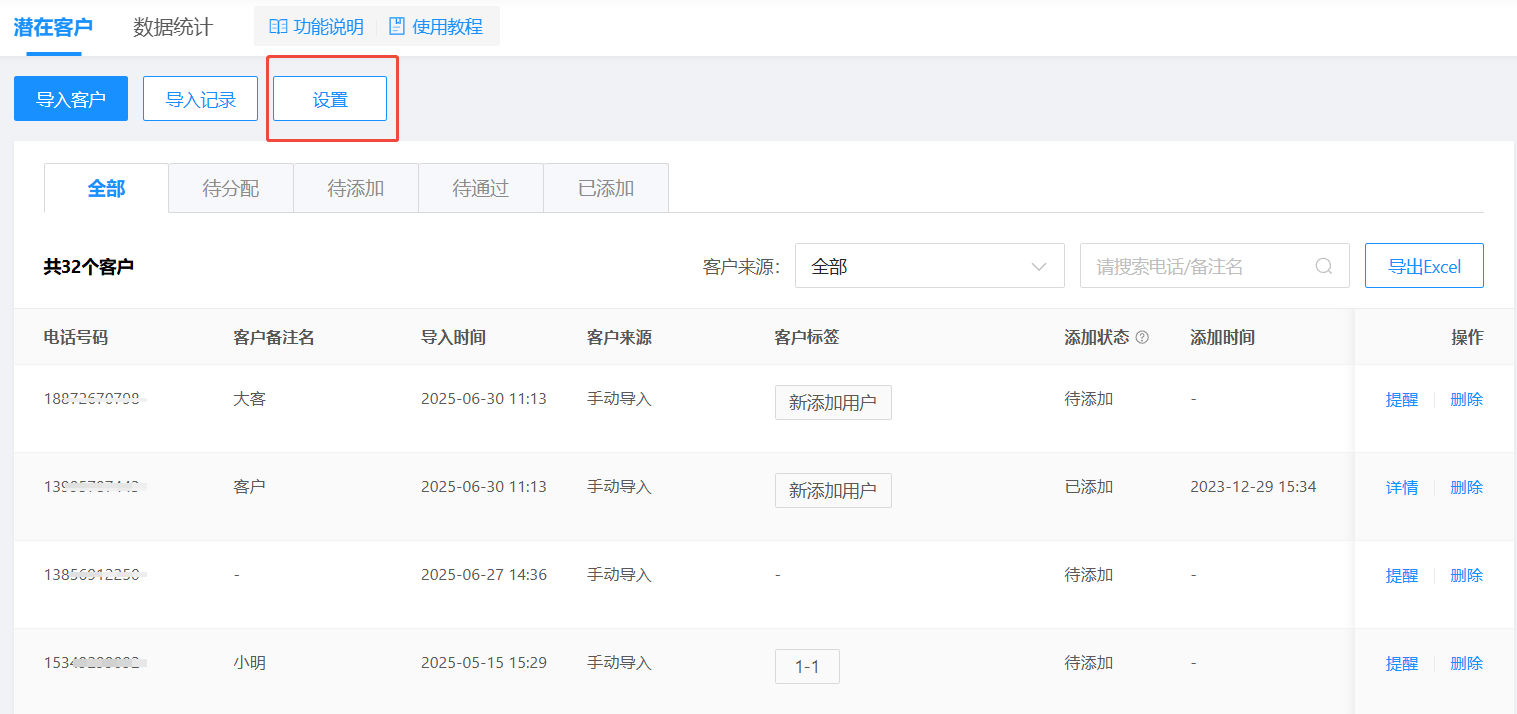1517x714 pixels.
Task: Open the 设置 button
Action: pyautogui.click(x=330, y=99)
